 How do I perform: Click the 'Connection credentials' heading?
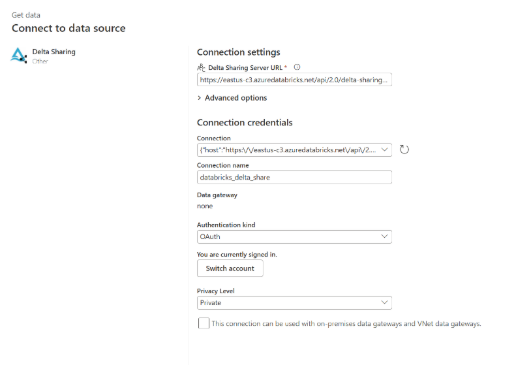pyautogui.click(x=245, y=123)
